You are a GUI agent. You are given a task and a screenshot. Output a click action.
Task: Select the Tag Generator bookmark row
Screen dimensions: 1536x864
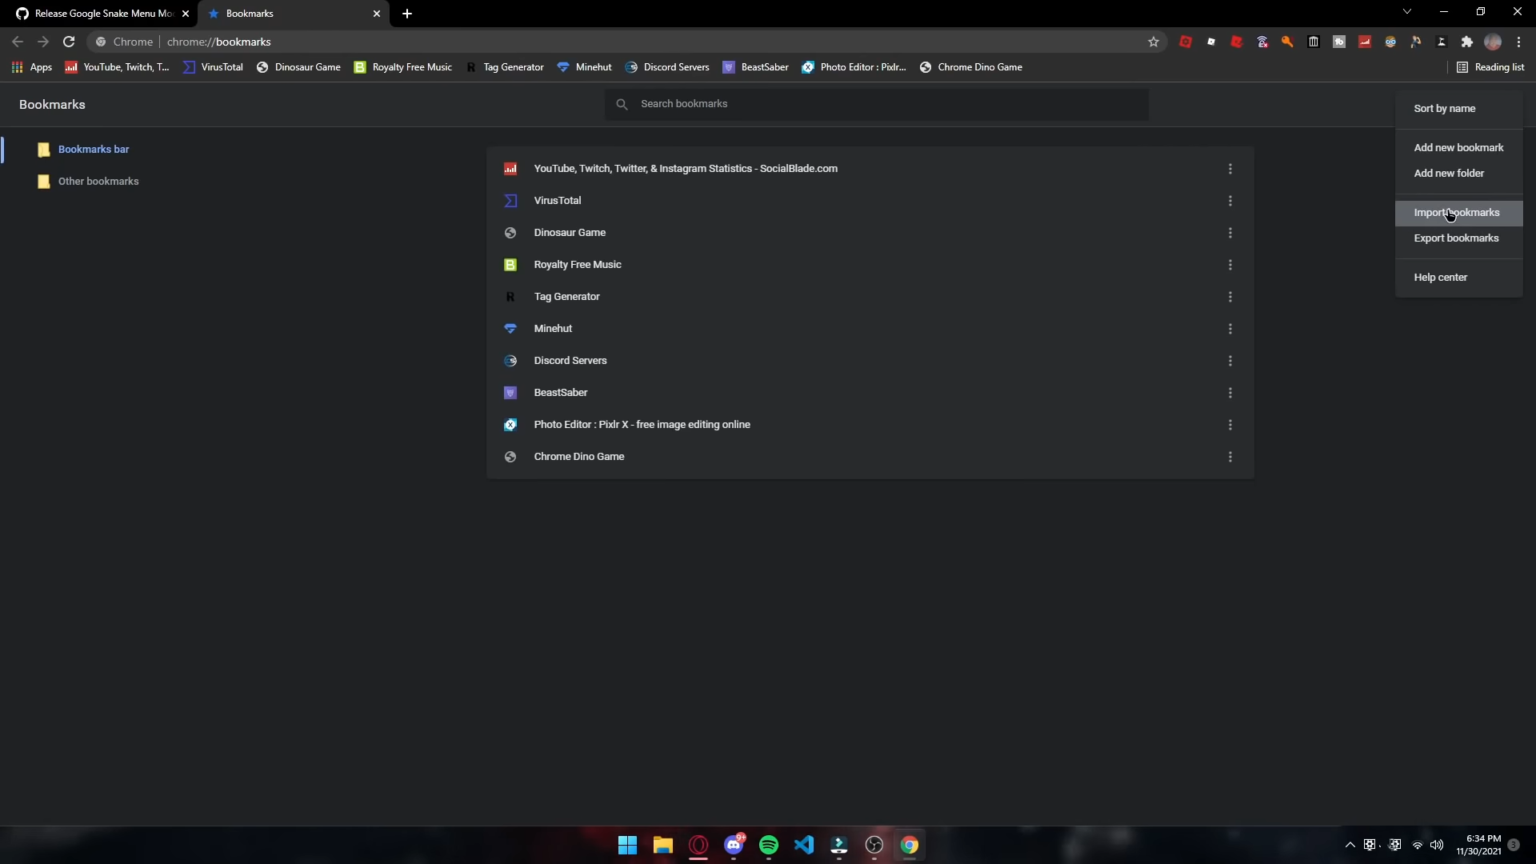click(870, 297)
